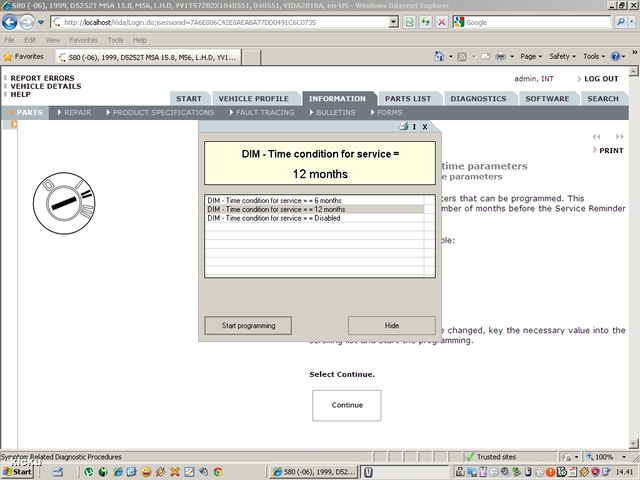Expand the zoom level 100% dropdown
Image resolution: width=640 pixels, height=480 pixels.
[608, 457]
